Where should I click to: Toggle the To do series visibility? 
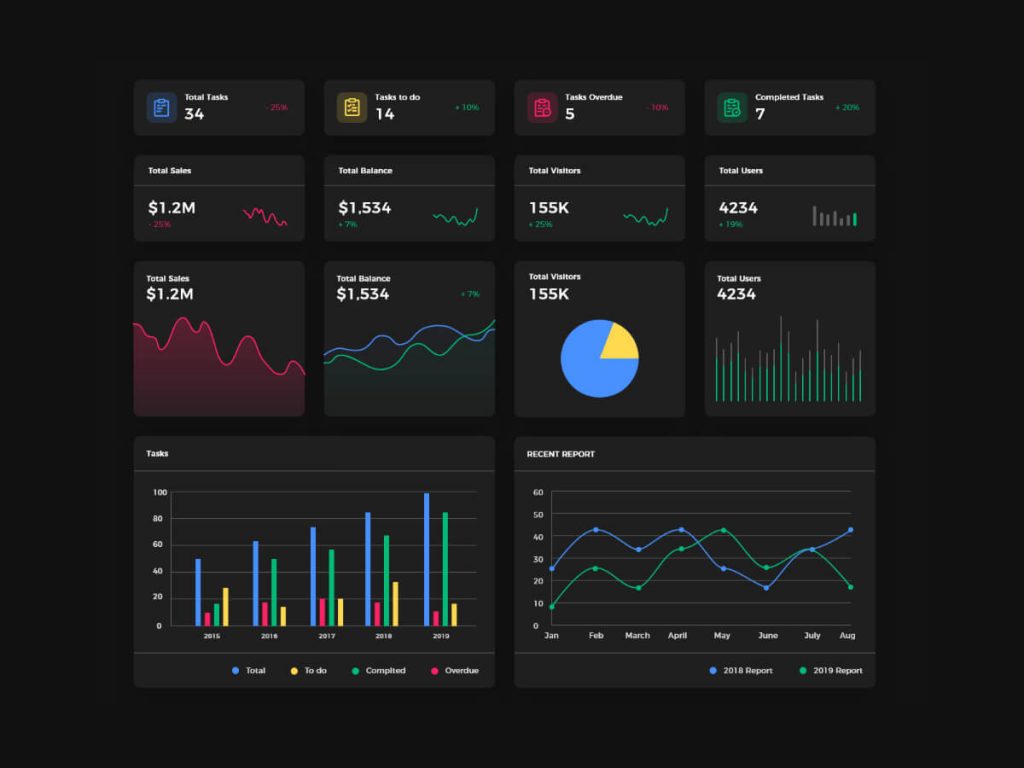310,671
